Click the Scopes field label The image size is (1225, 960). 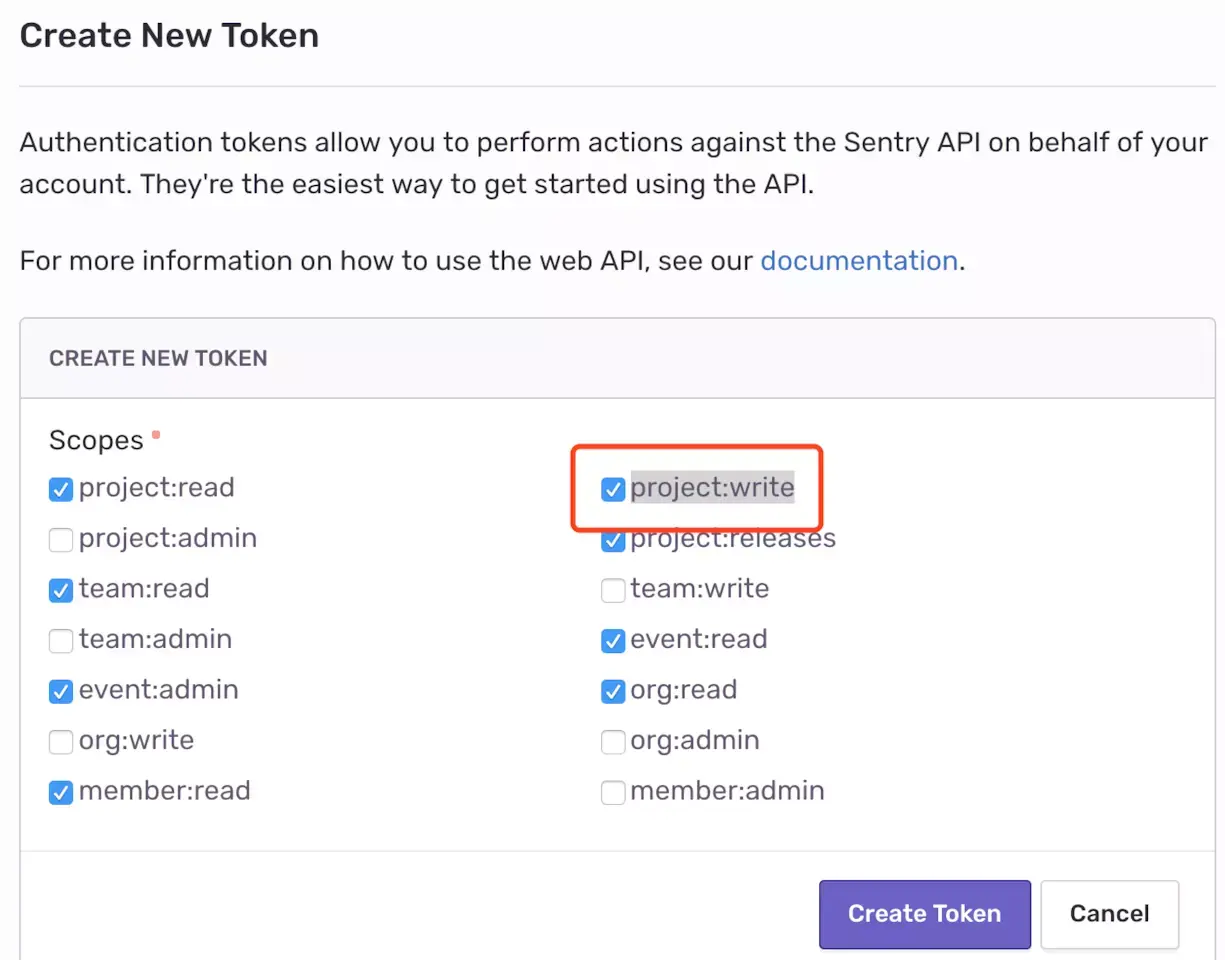[x=96, y=440]
